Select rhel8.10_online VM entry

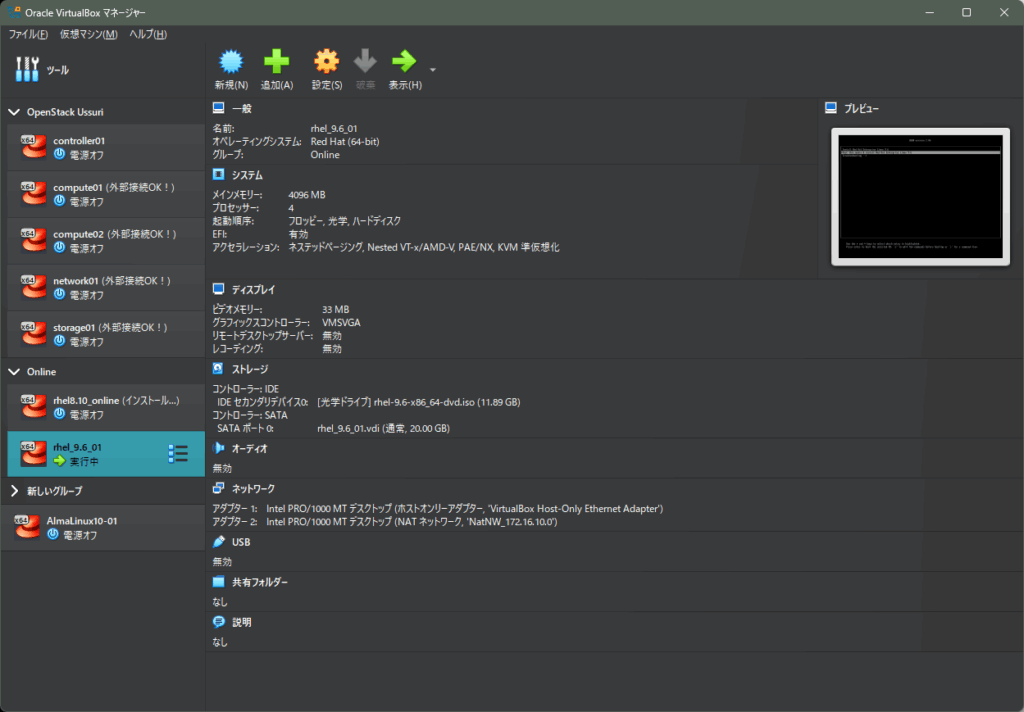pyautogui.click(x=106, y=408)
